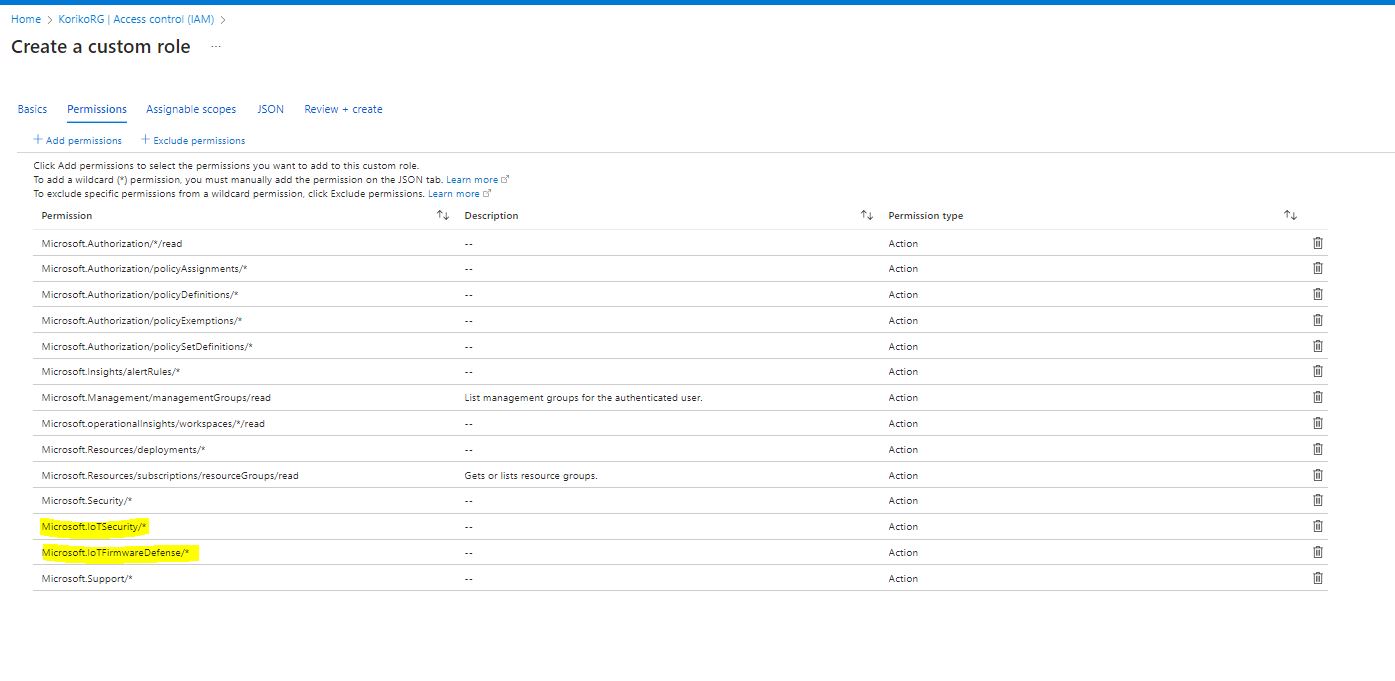Click Action cell in Microsoft.Support/* row
1395x681 pixels.
(903, 579)
